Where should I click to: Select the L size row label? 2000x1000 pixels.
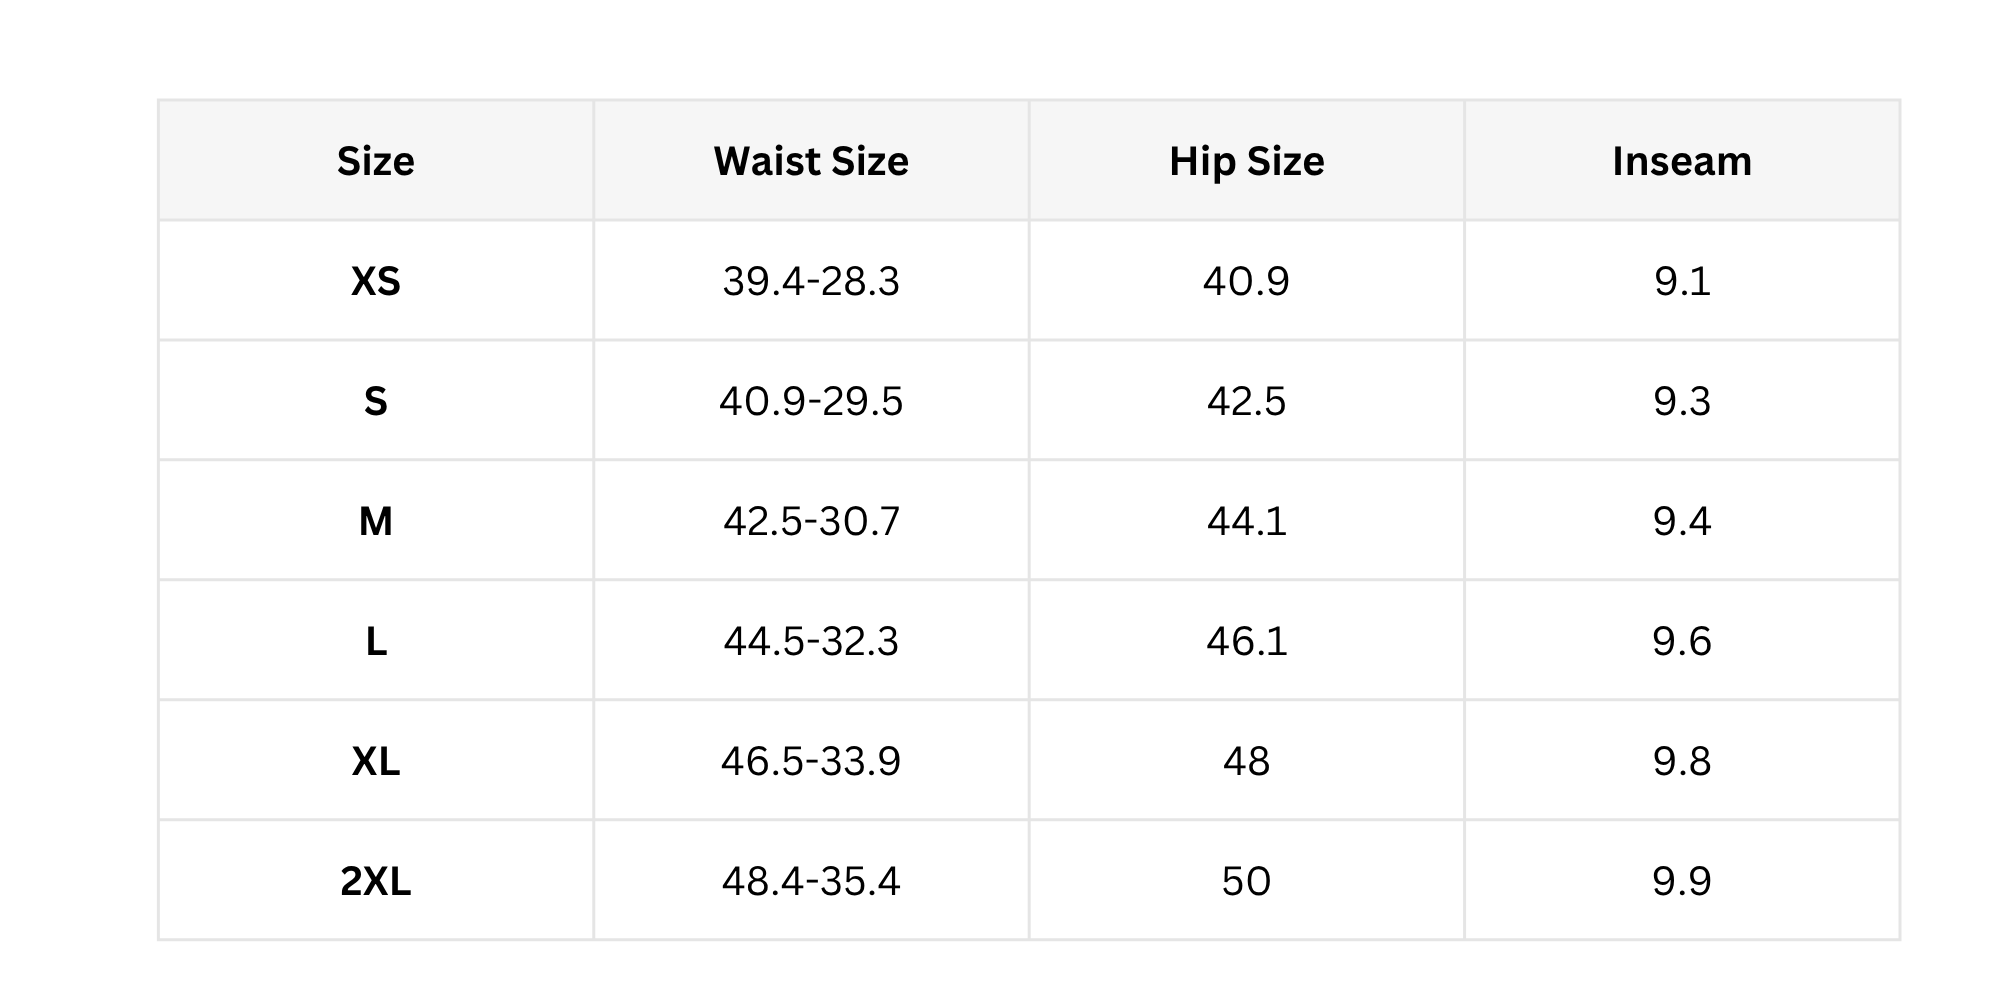376,641
